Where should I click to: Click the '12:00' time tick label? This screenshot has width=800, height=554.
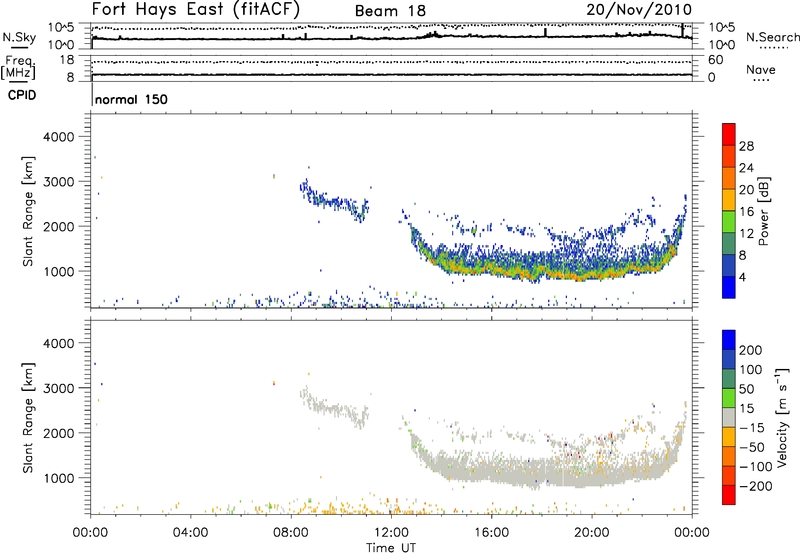click(x=391, y=533)
